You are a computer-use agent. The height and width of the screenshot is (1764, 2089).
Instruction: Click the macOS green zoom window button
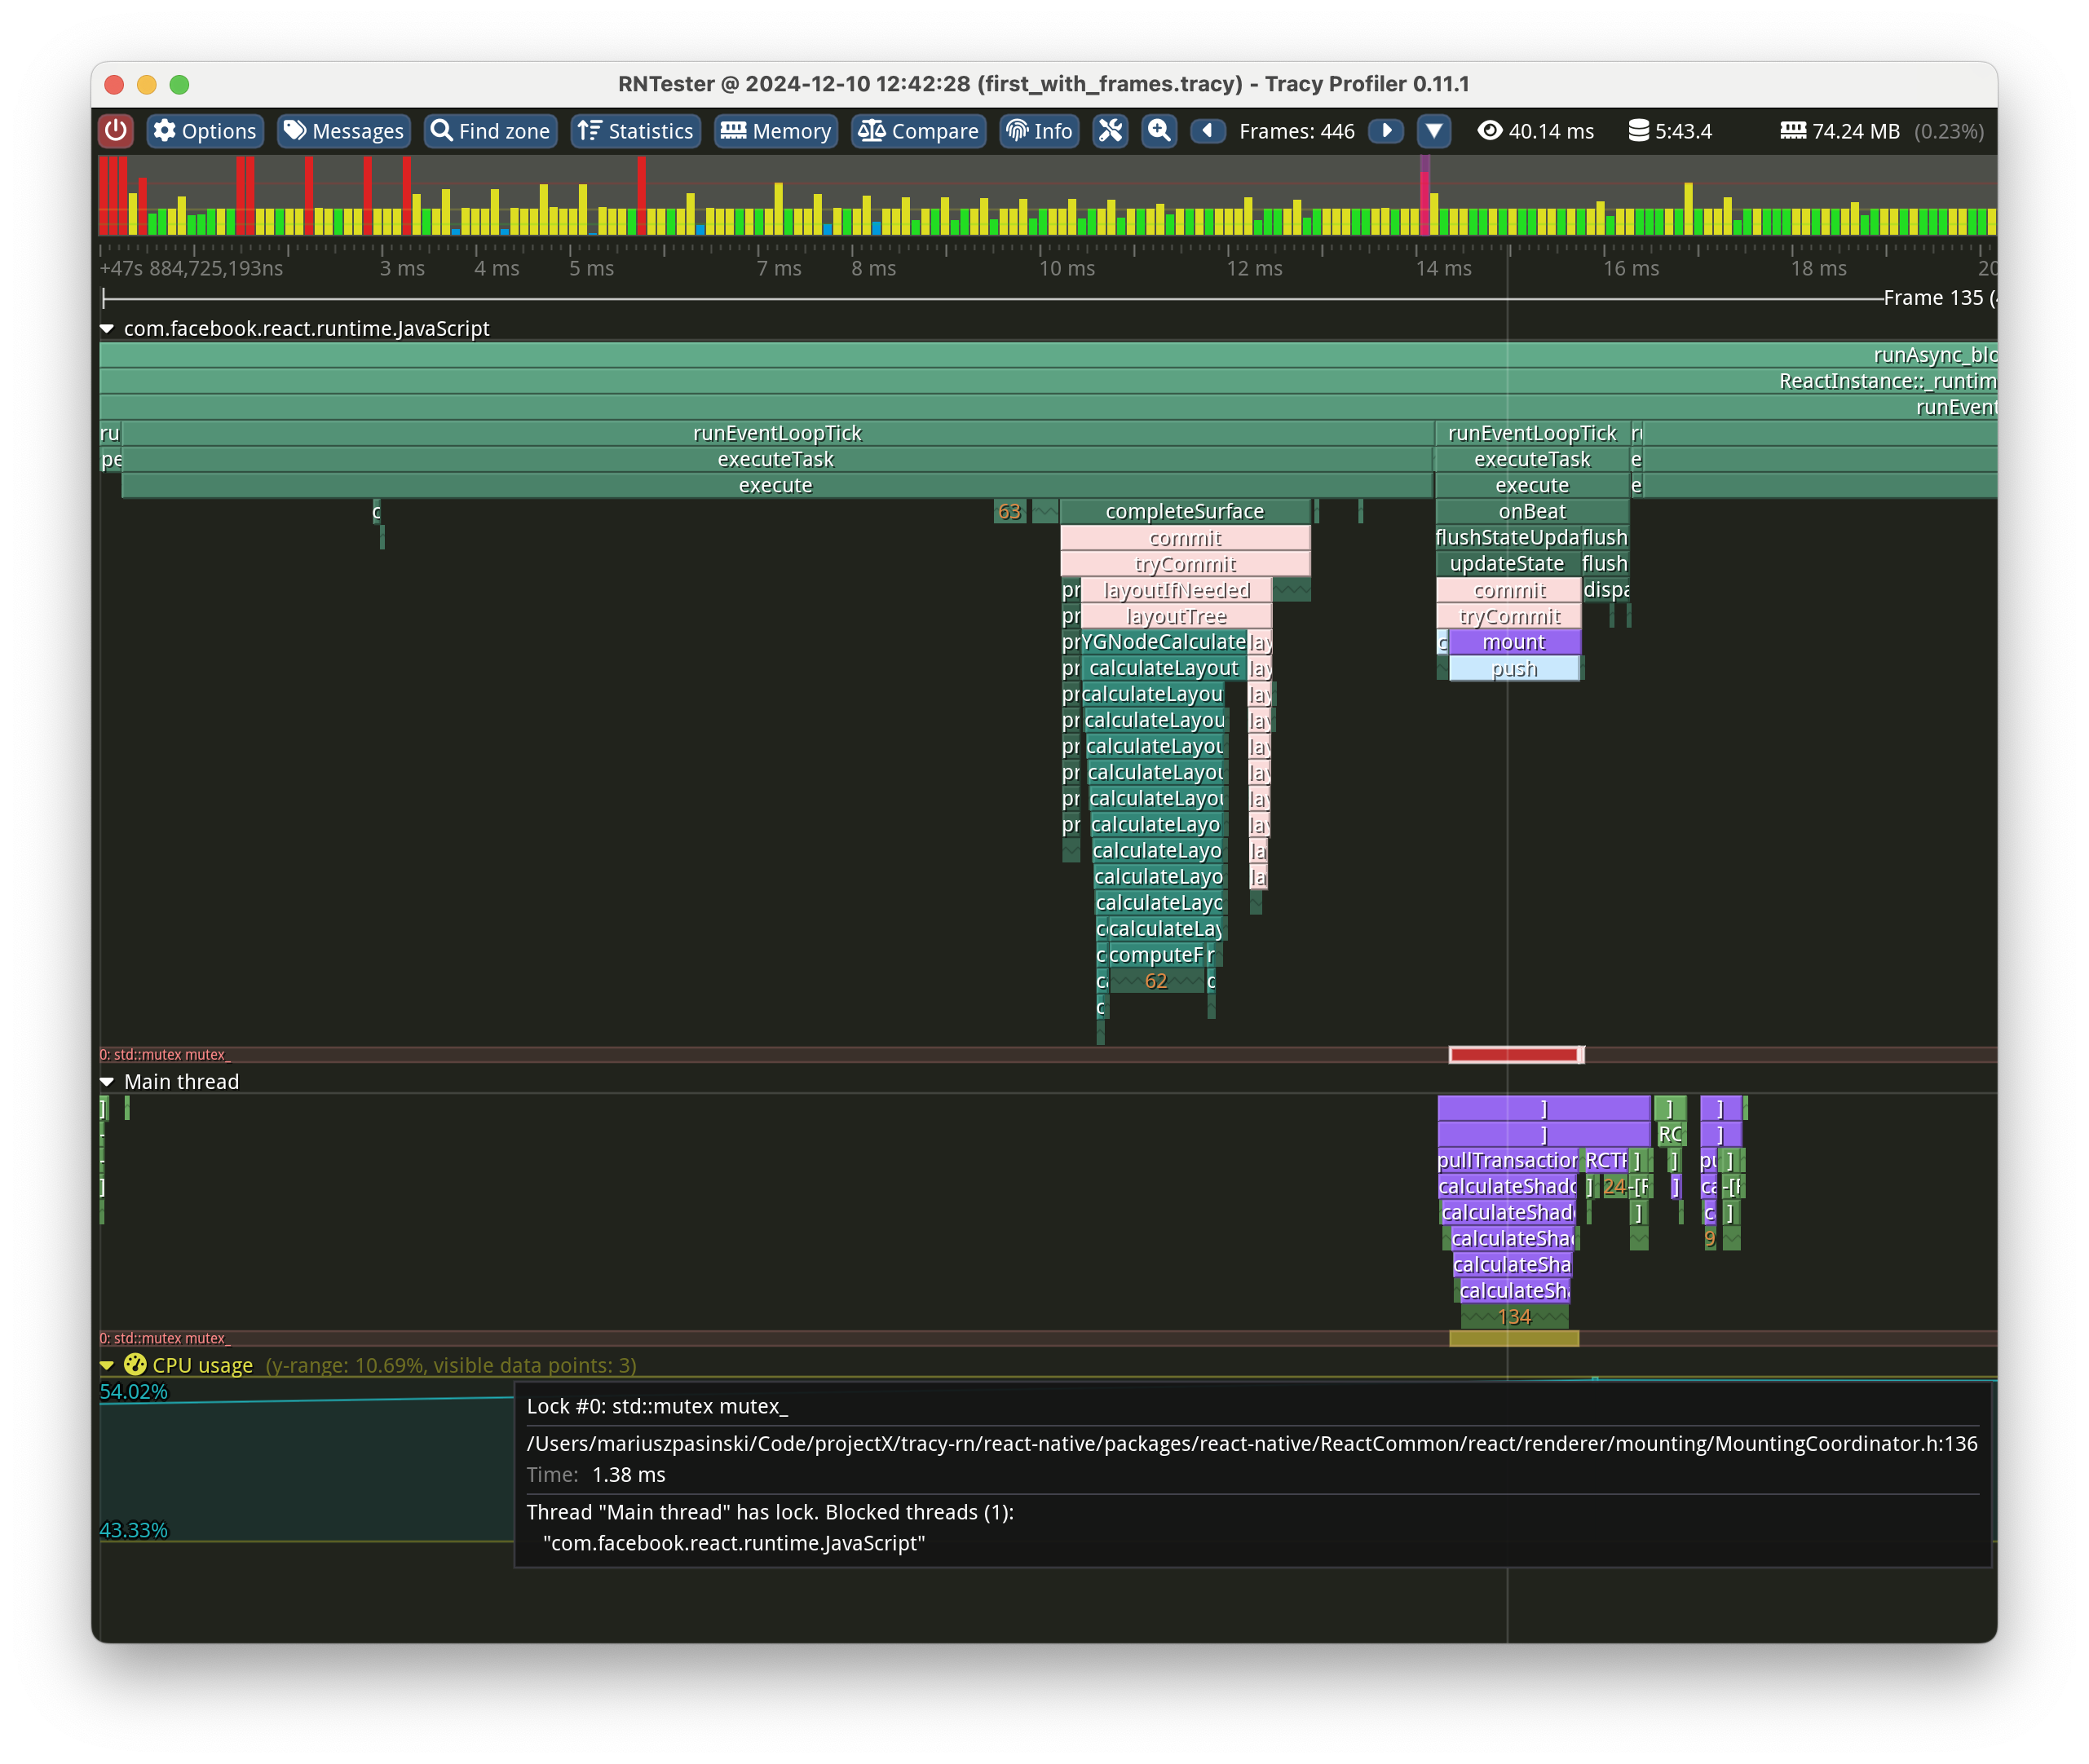click(x=179, y=84)
